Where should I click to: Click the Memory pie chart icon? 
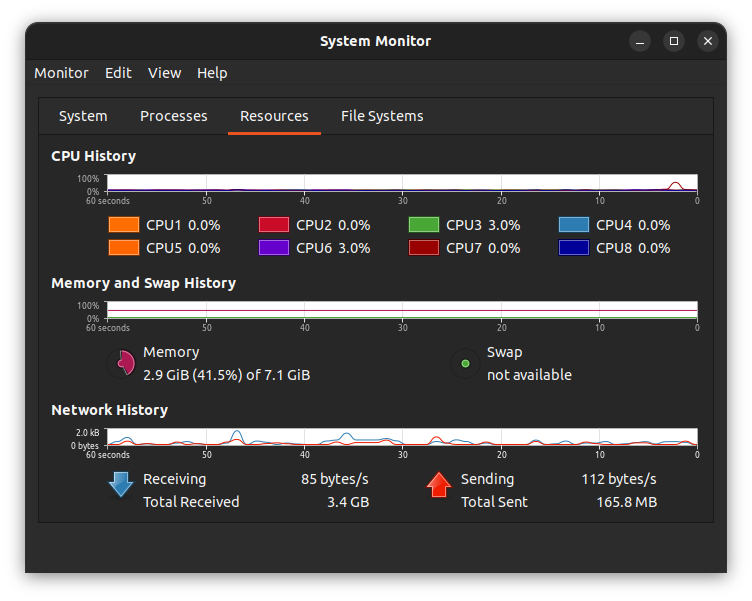122,363
